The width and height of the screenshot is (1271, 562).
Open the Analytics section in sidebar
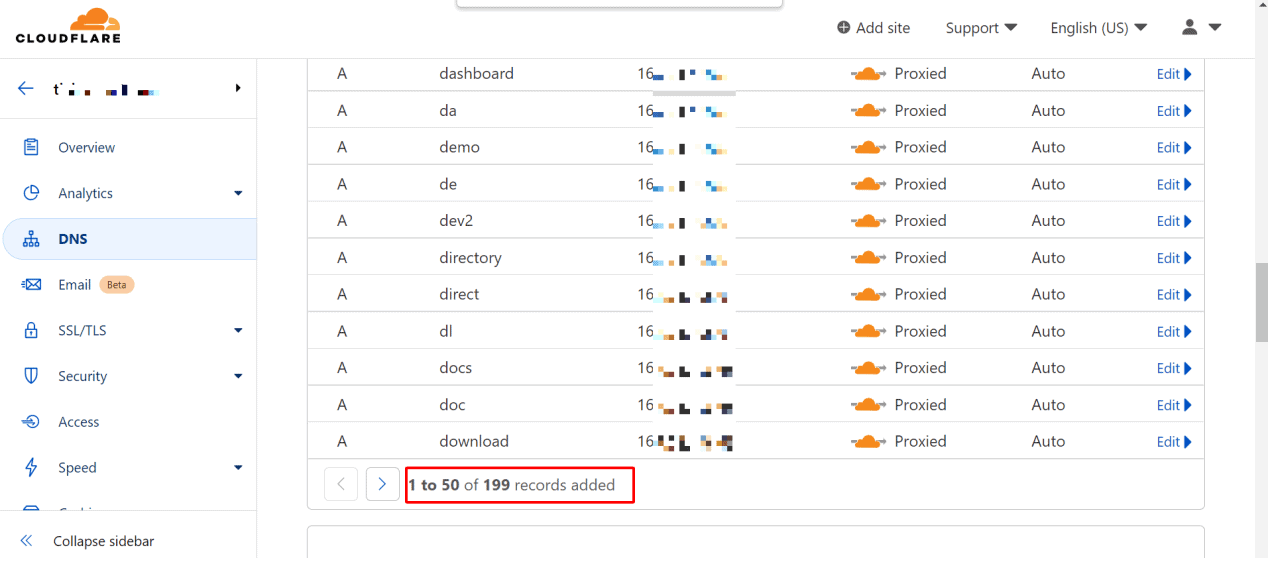[85, 193]
